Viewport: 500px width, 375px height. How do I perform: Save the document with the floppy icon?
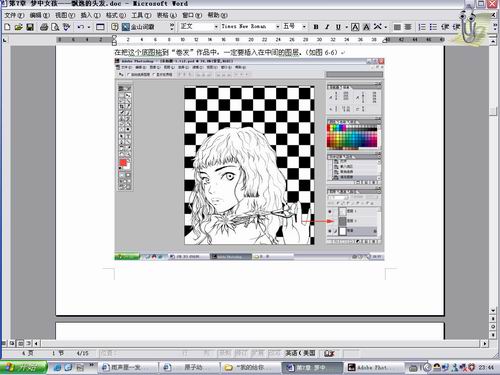pos(30,27)
